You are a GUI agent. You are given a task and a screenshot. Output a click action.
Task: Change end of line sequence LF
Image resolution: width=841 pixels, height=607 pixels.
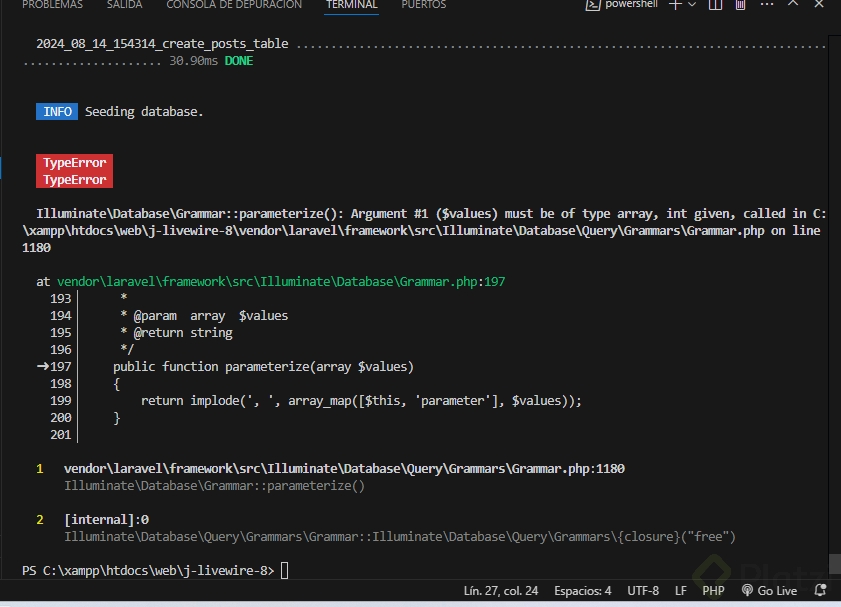tap(681, 591)
